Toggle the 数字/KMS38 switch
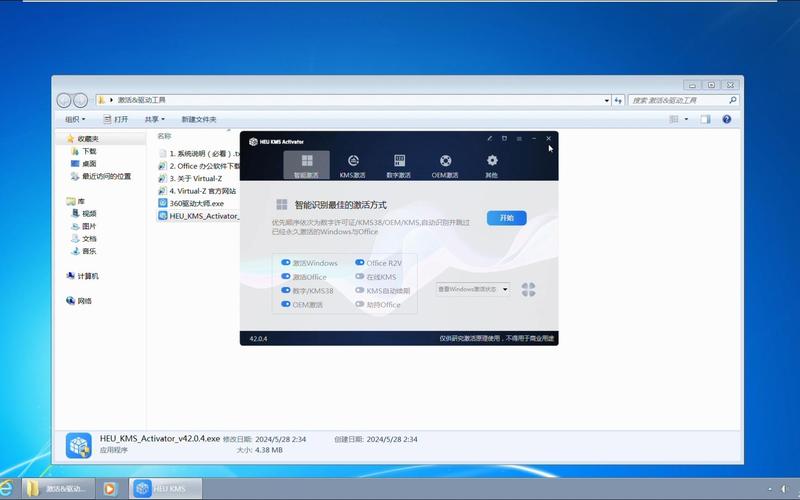Image resolution: width=800 pixels, height=500 pixels. [286, 290]
